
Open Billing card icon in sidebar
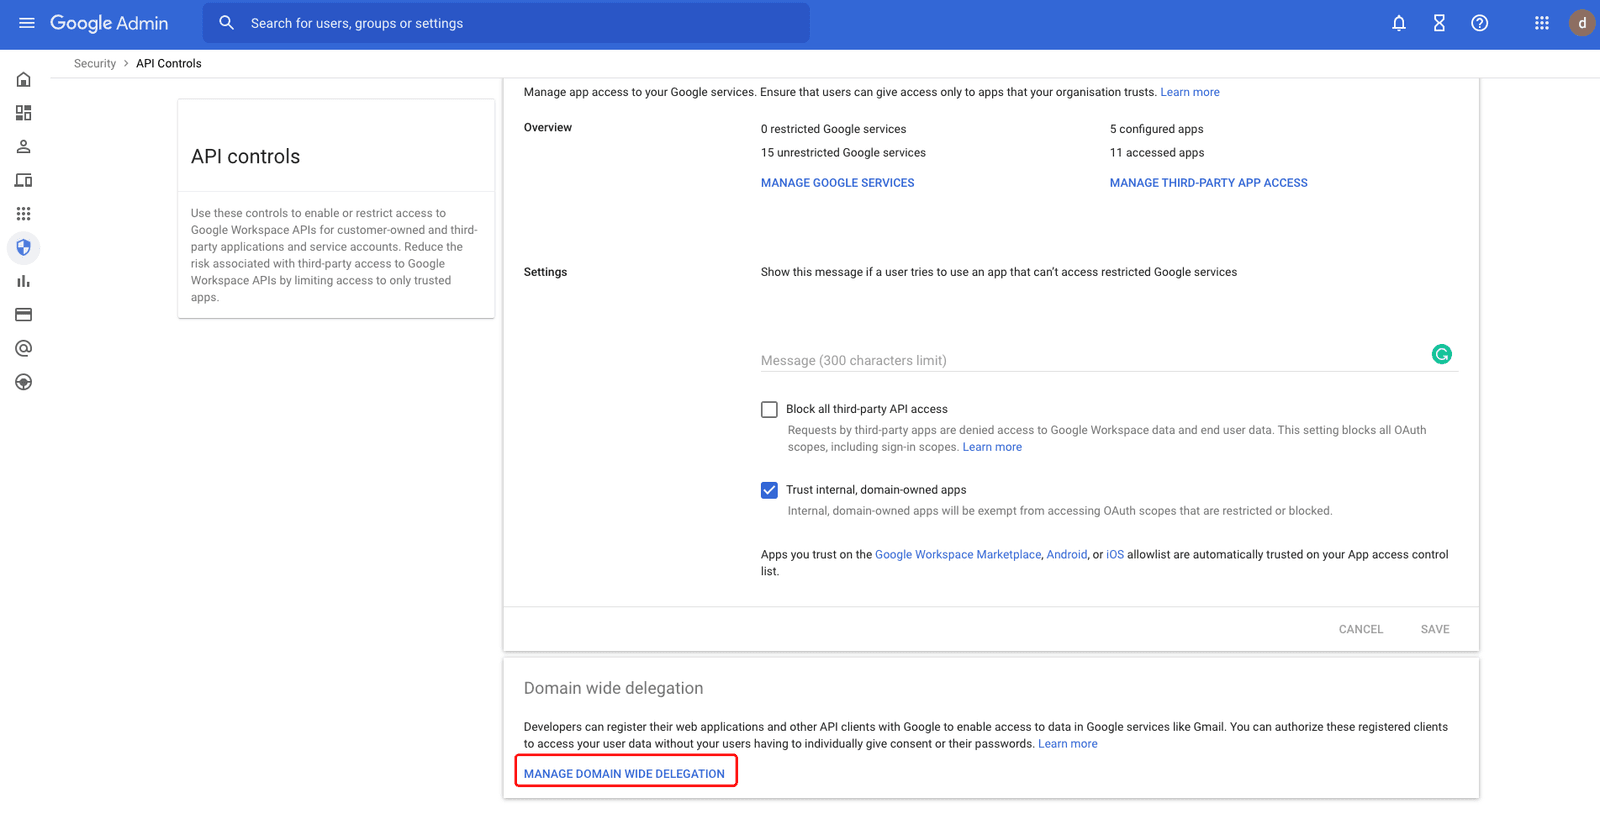point(24,315)
